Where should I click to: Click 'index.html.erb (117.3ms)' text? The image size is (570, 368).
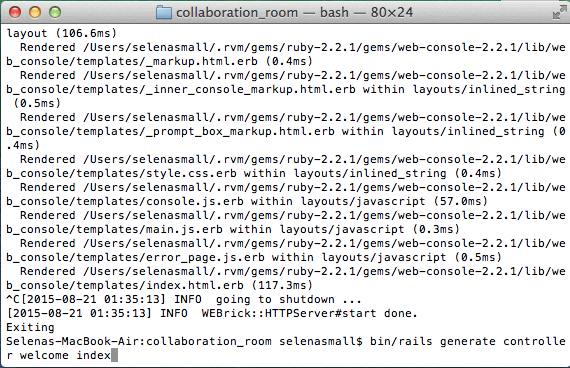[x=229, y=285]
